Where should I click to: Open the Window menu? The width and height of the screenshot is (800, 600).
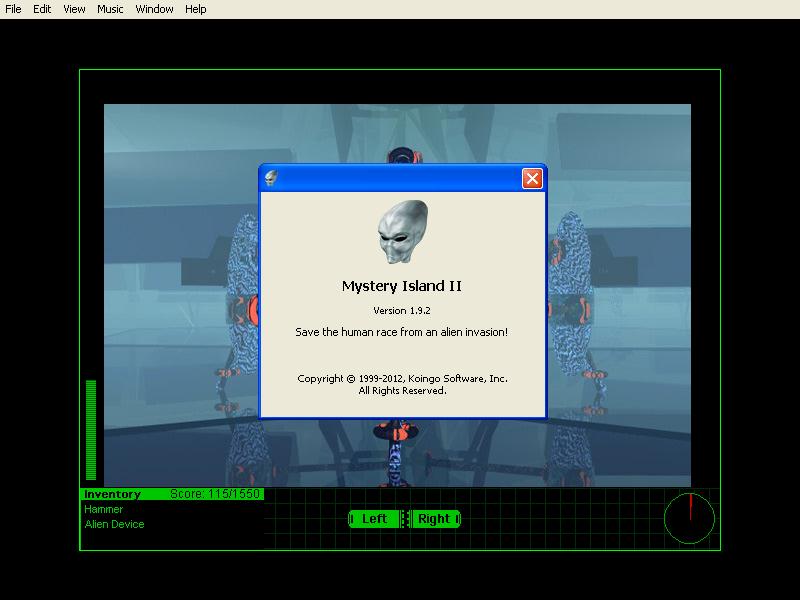coord(153,9)
